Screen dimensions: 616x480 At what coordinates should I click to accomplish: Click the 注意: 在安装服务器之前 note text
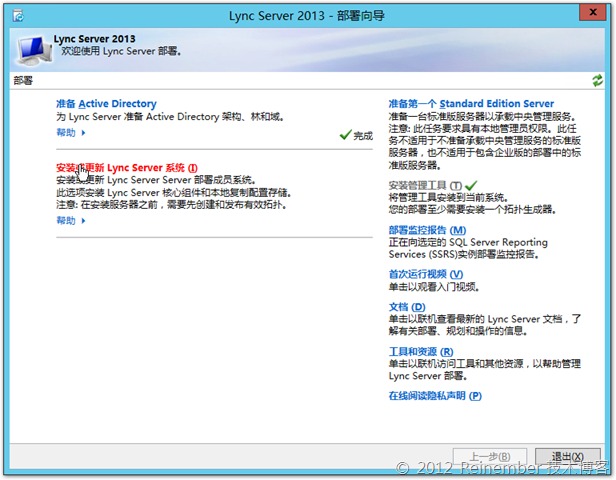pyautogui.click(x=171, y=205)
